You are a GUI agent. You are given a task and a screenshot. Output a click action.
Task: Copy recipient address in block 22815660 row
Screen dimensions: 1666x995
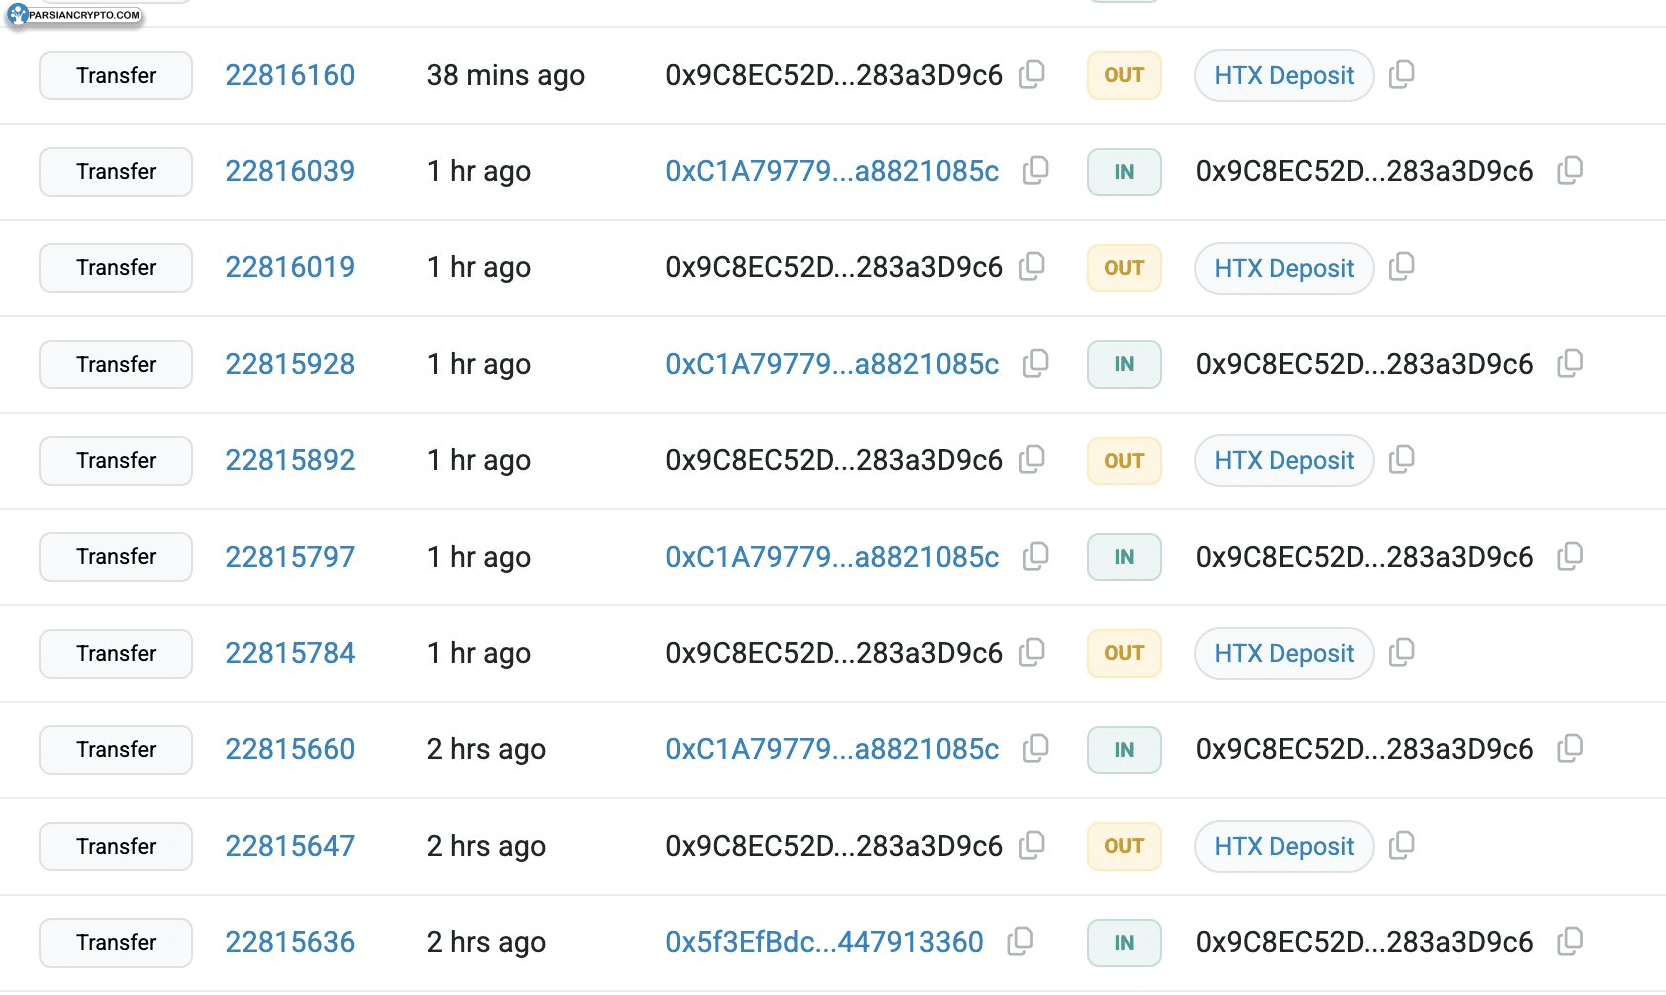coord(1570,749)
